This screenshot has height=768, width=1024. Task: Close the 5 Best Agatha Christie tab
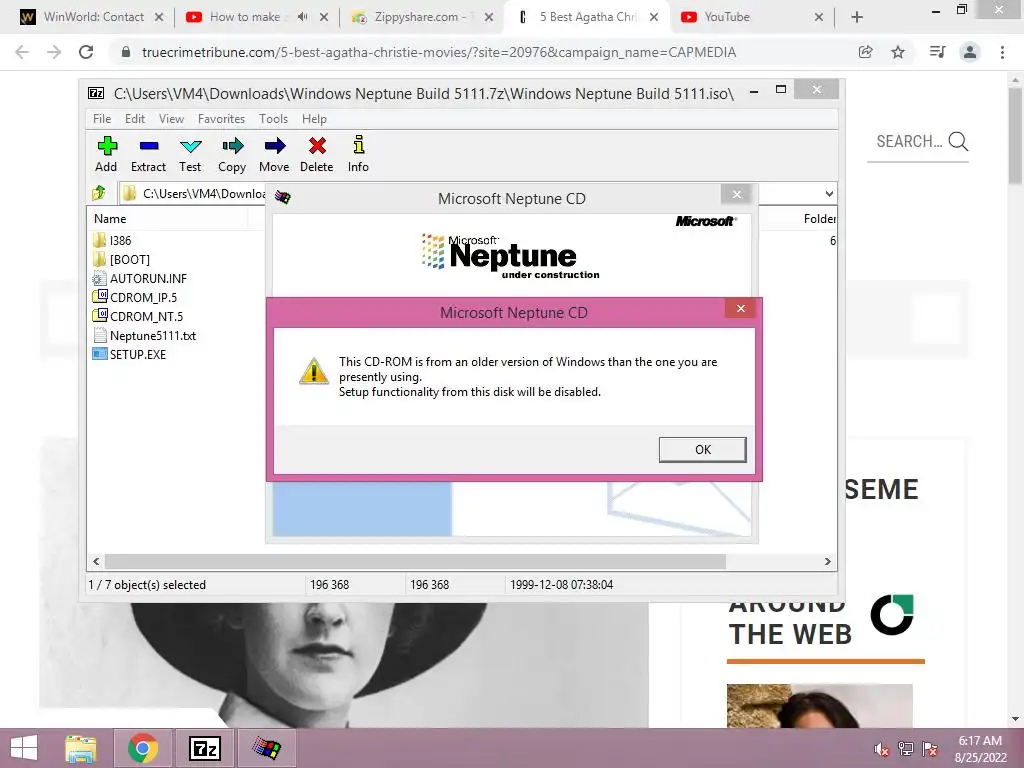(654, 18)
